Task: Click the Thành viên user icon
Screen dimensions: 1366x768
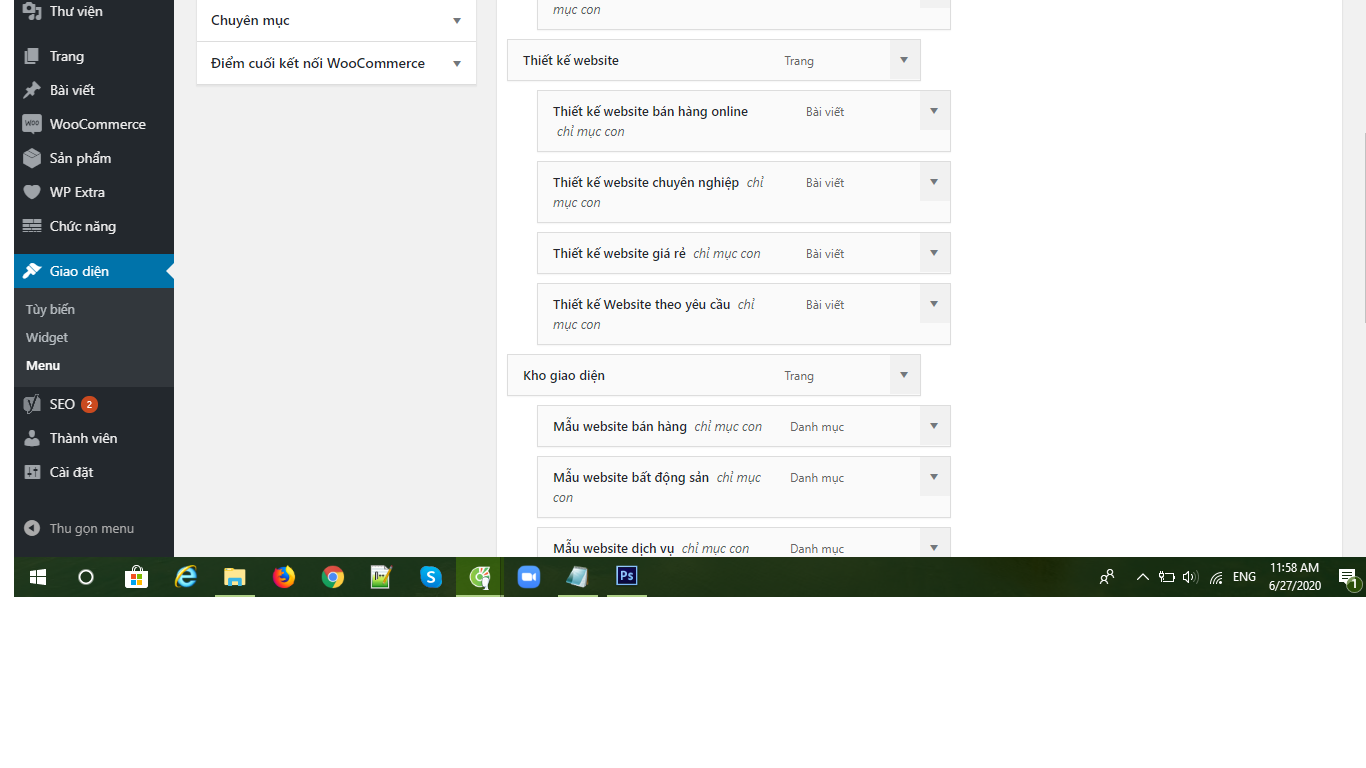Action: click(32, 438)
